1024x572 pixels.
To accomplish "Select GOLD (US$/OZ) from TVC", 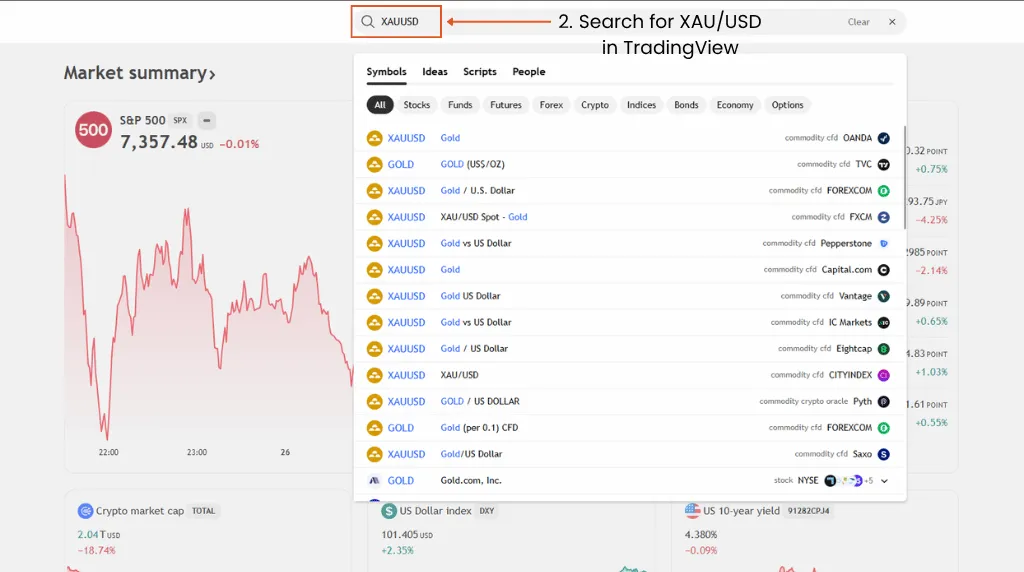I will pos(629,165).
